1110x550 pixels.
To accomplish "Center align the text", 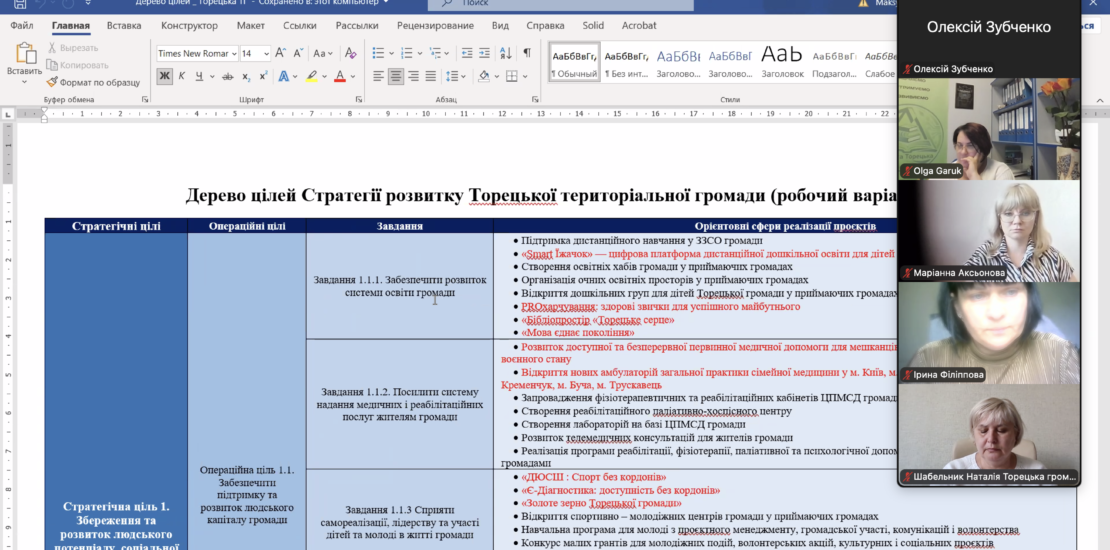I will 396,76.
